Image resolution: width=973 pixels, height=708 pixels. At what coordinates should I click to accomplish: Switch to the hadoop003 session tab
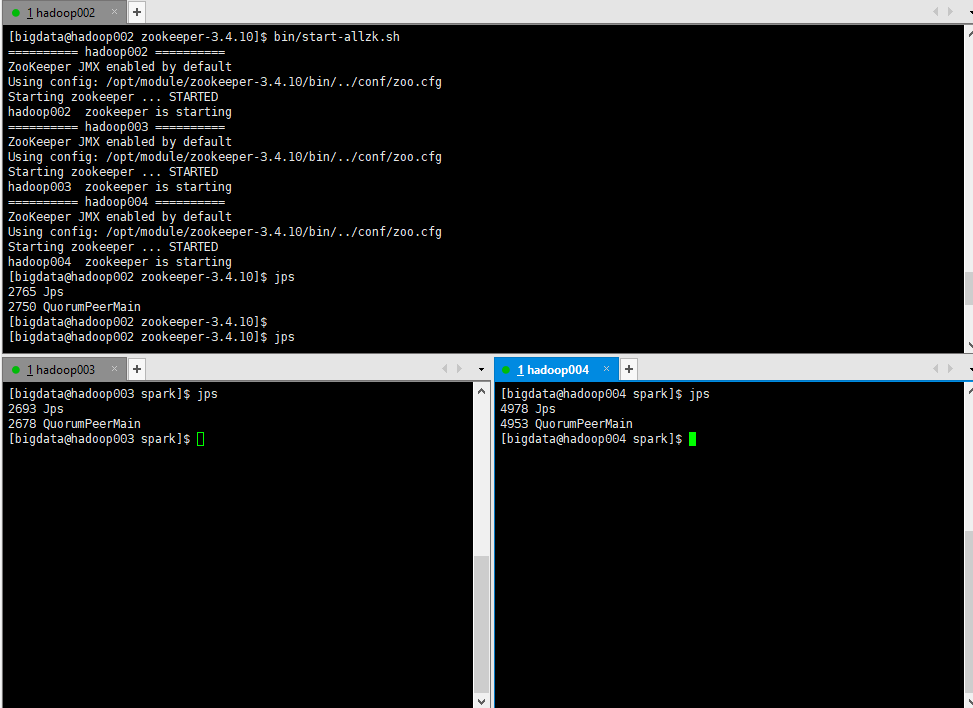click(x=63, y=370)
